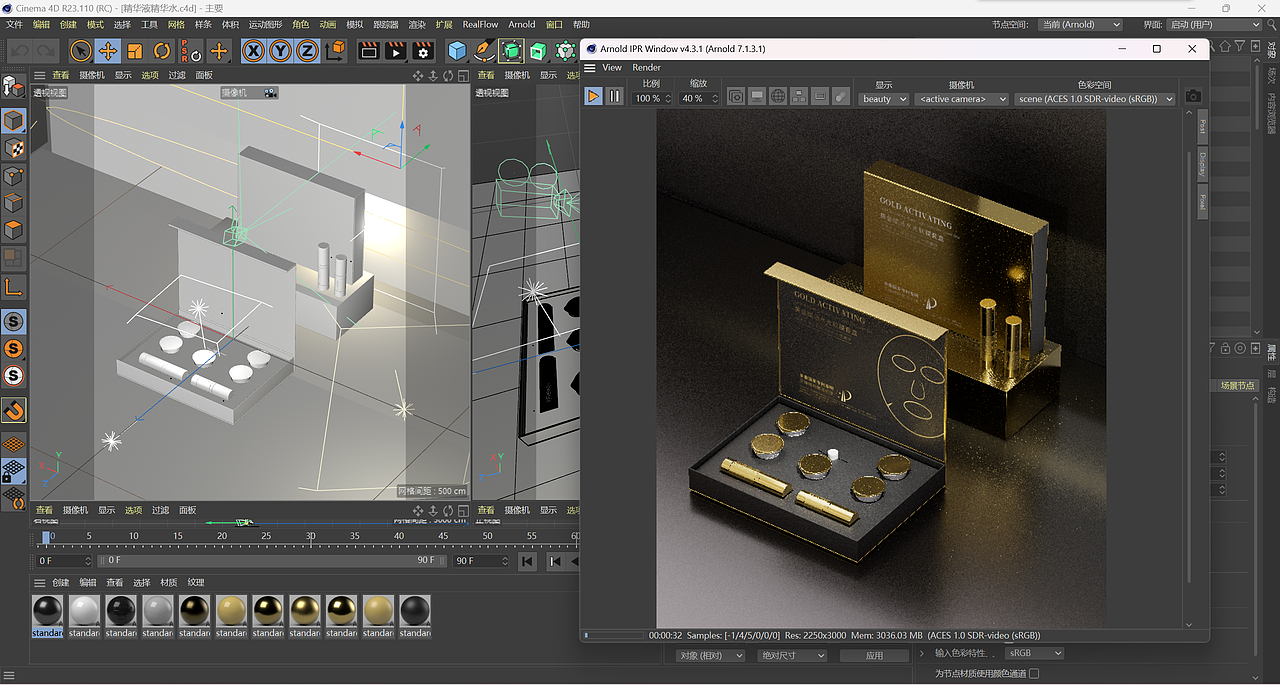Open the 文件 menu
Screen dimensions: 1280x685
(14, 24)
